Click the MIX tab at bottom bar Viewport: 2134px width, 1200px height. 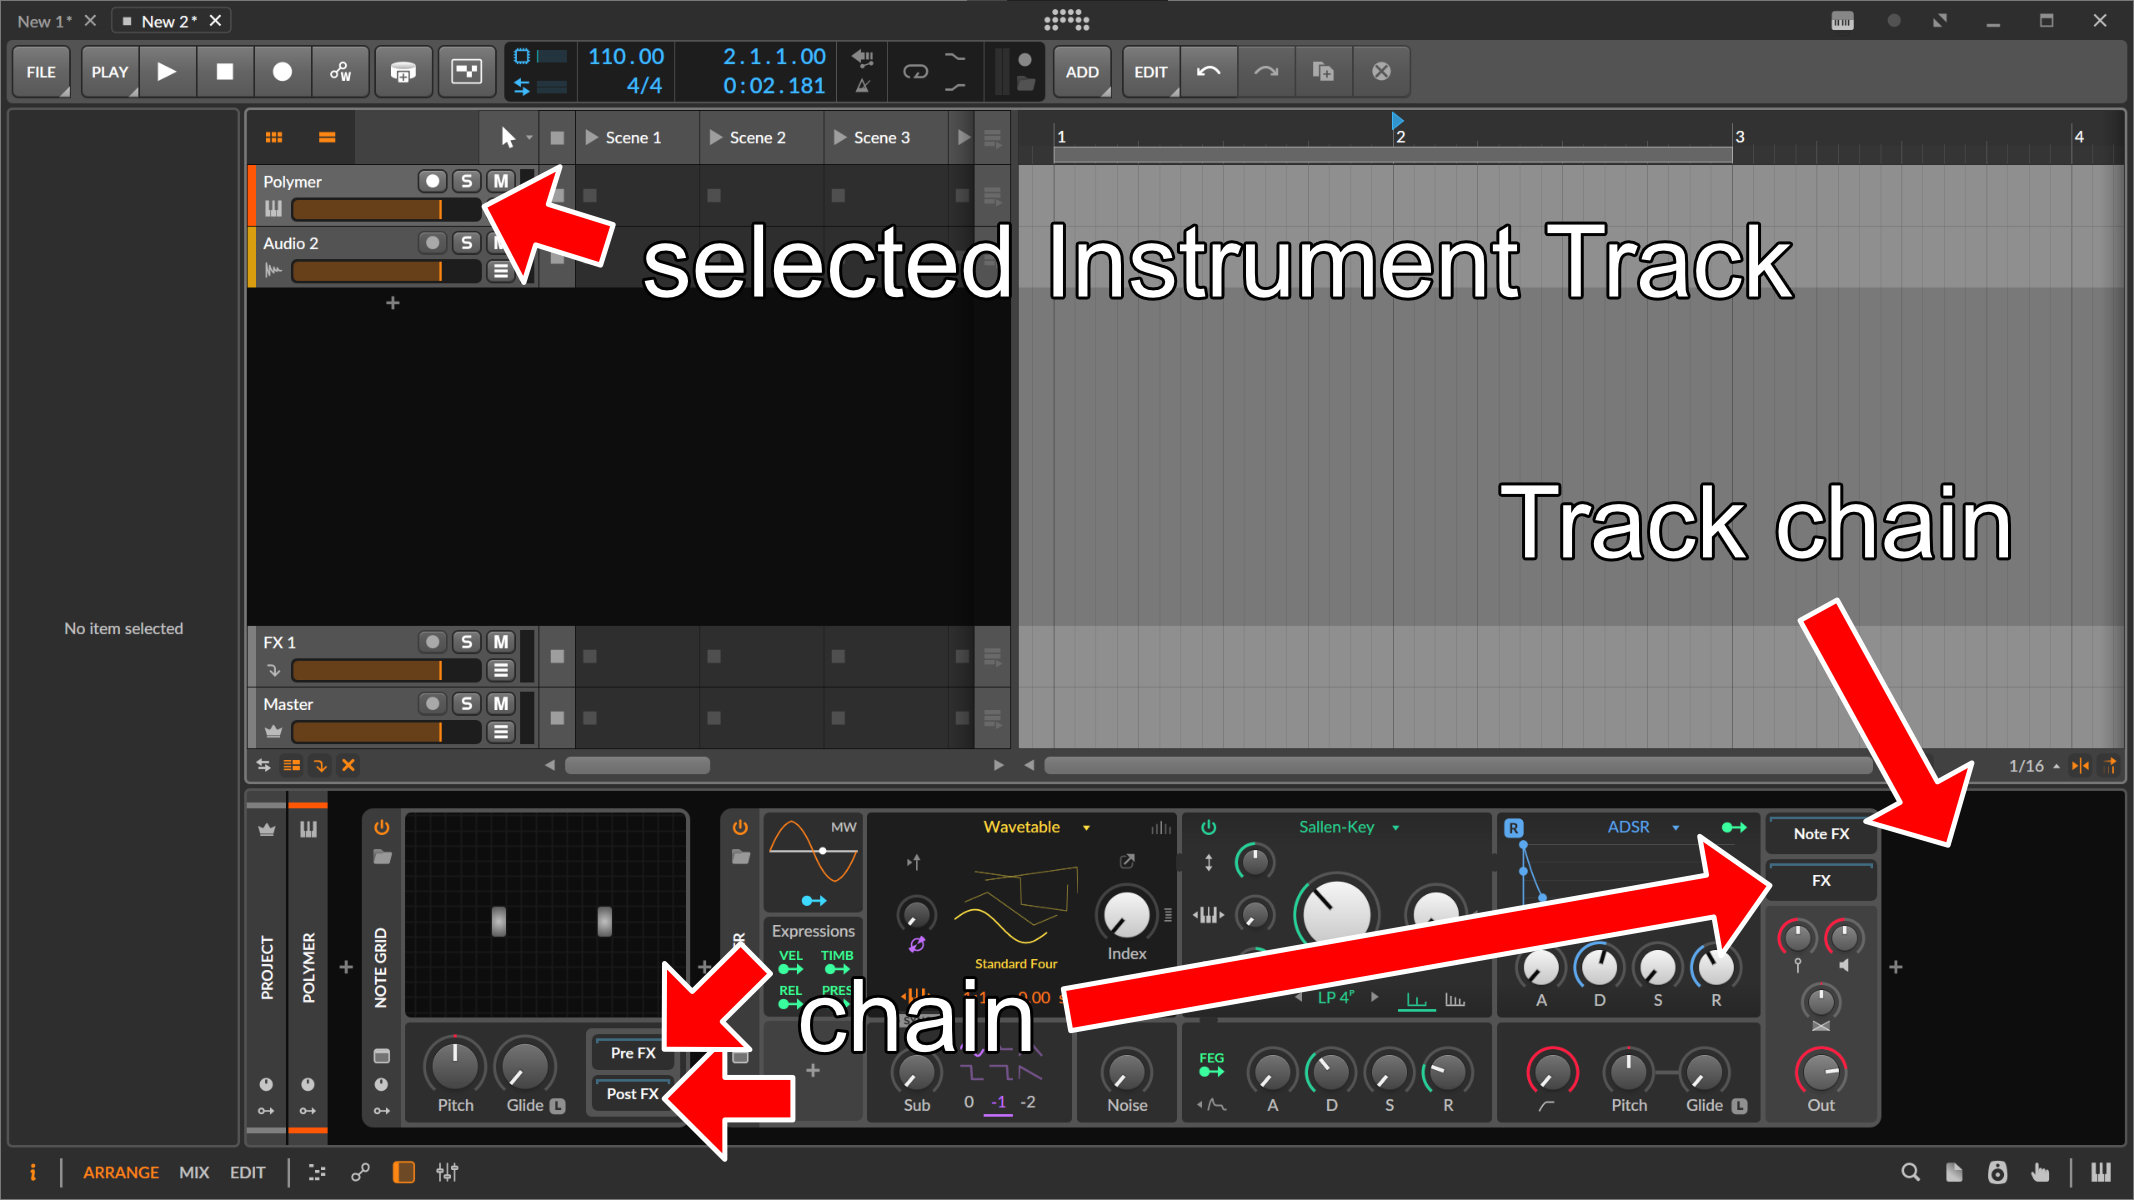193,1172
